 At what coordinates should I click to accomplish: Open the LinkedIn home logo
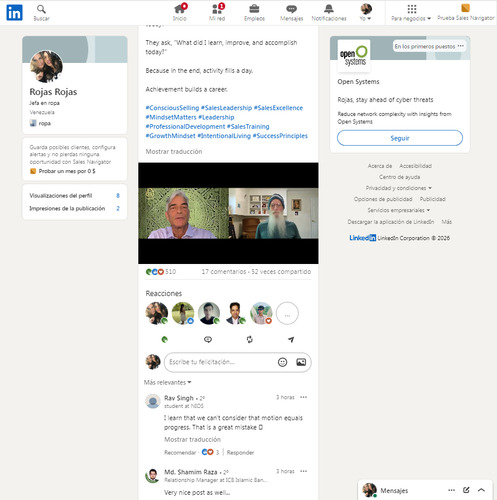click(x=14, y=13)
